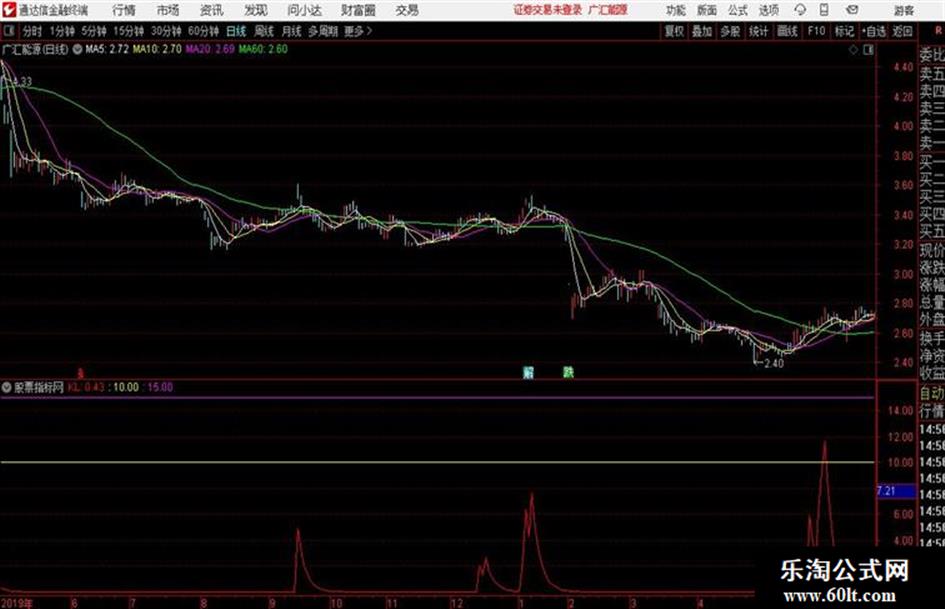Image resolution: width=945 pixels, height=609 pixels.
Task: Click the 2.40 low price label
Action: (773, 363)
